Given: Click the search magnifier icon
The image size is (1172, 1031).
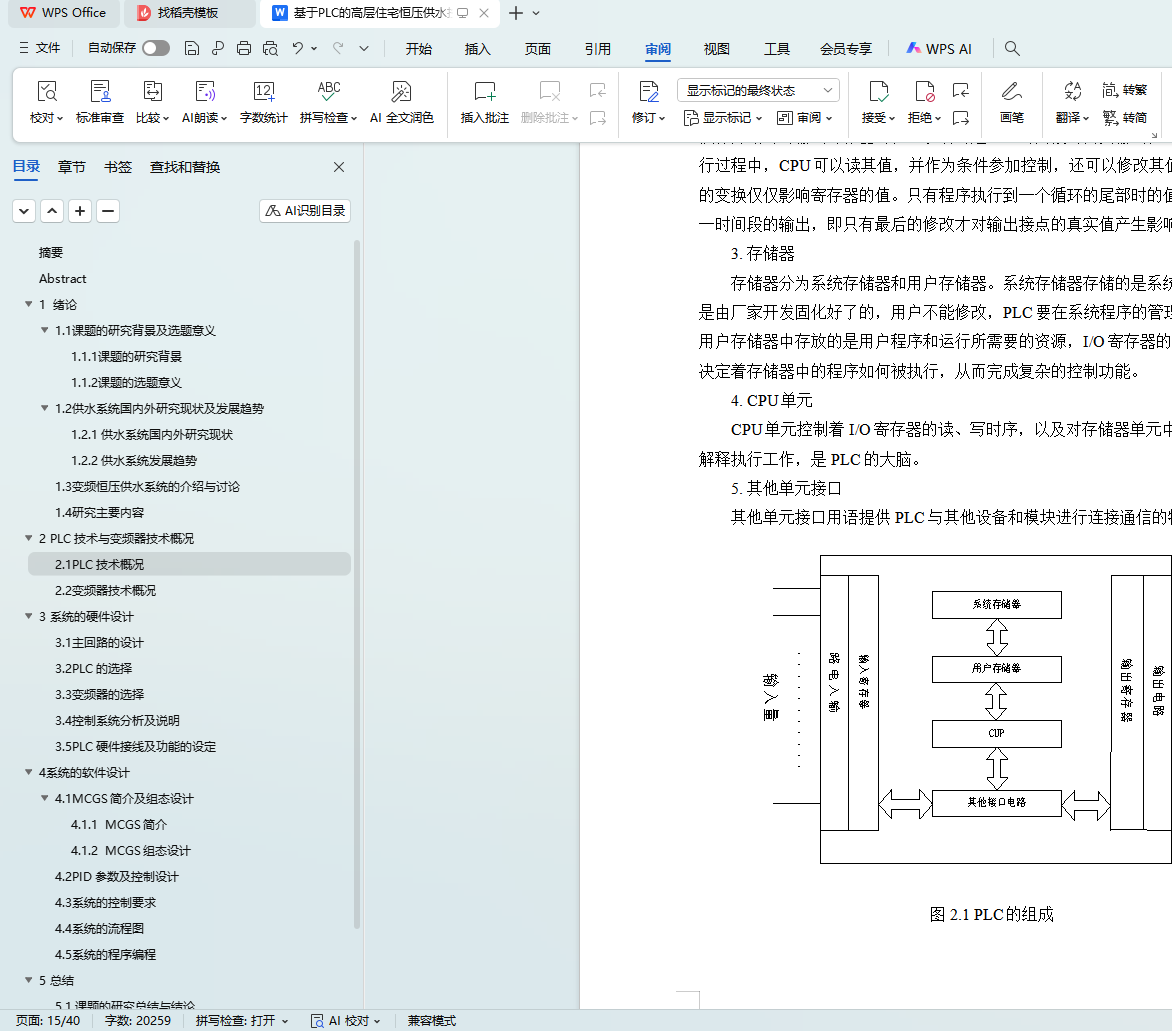Looking at the screenshot, I should [1012, 48].
